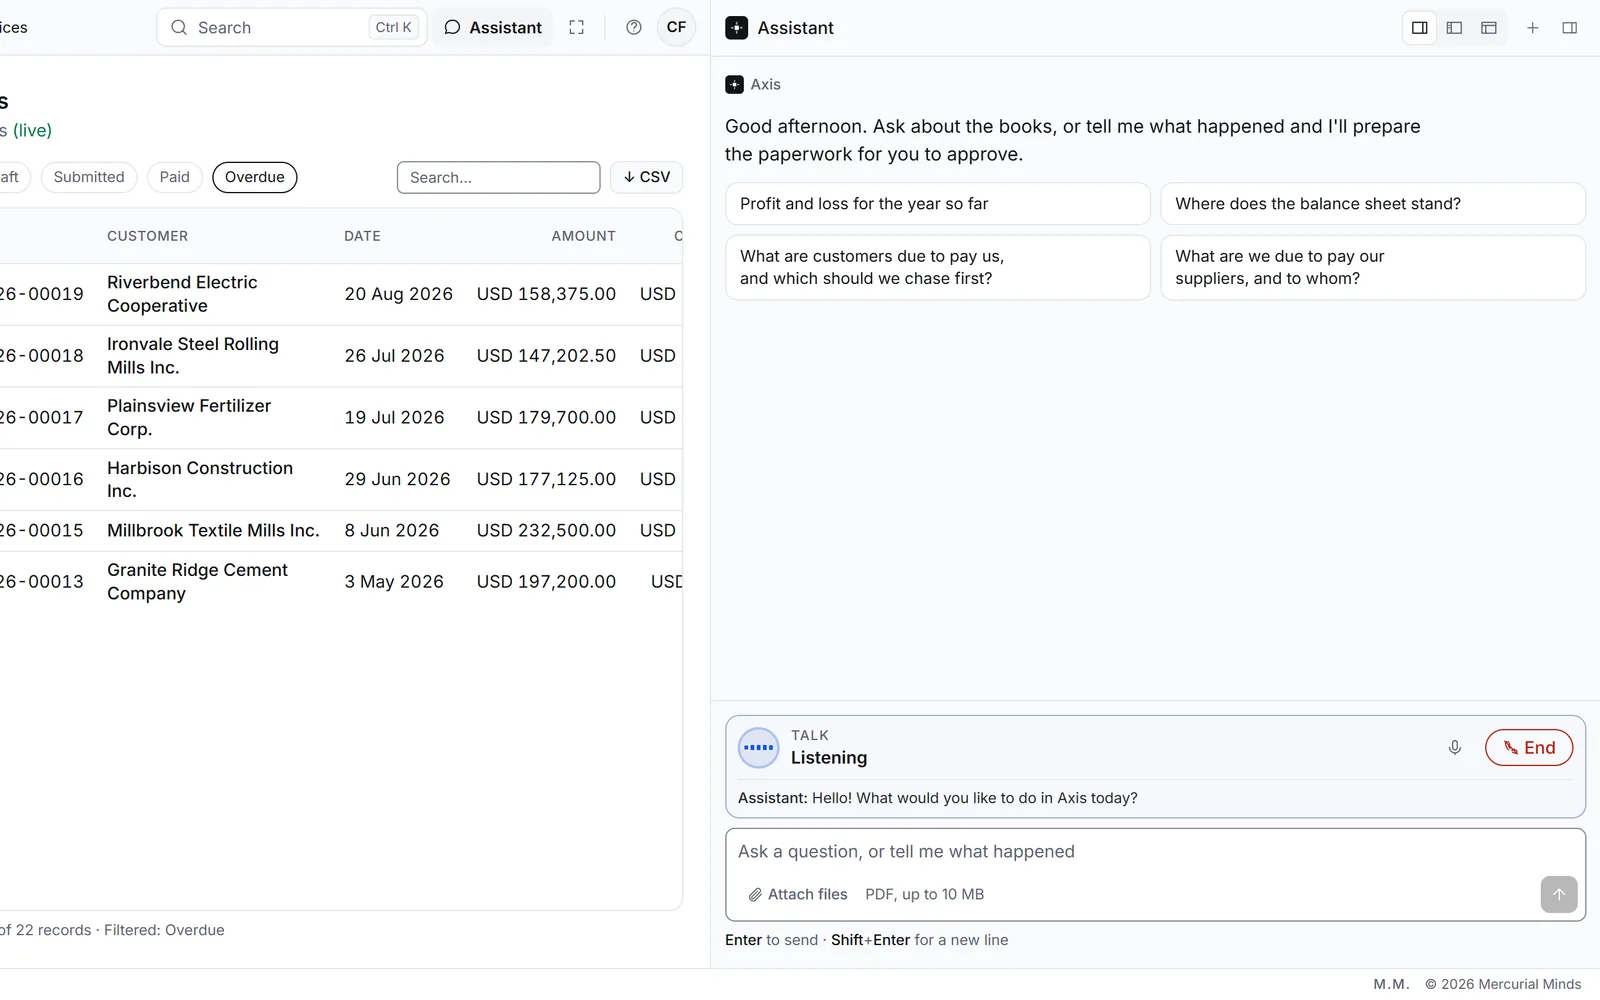Image resolution: width=1600 pixels, height=1000 pixels.
Task: Start a new assistant chat with plus icon
Action: [x=1533, y=28]
